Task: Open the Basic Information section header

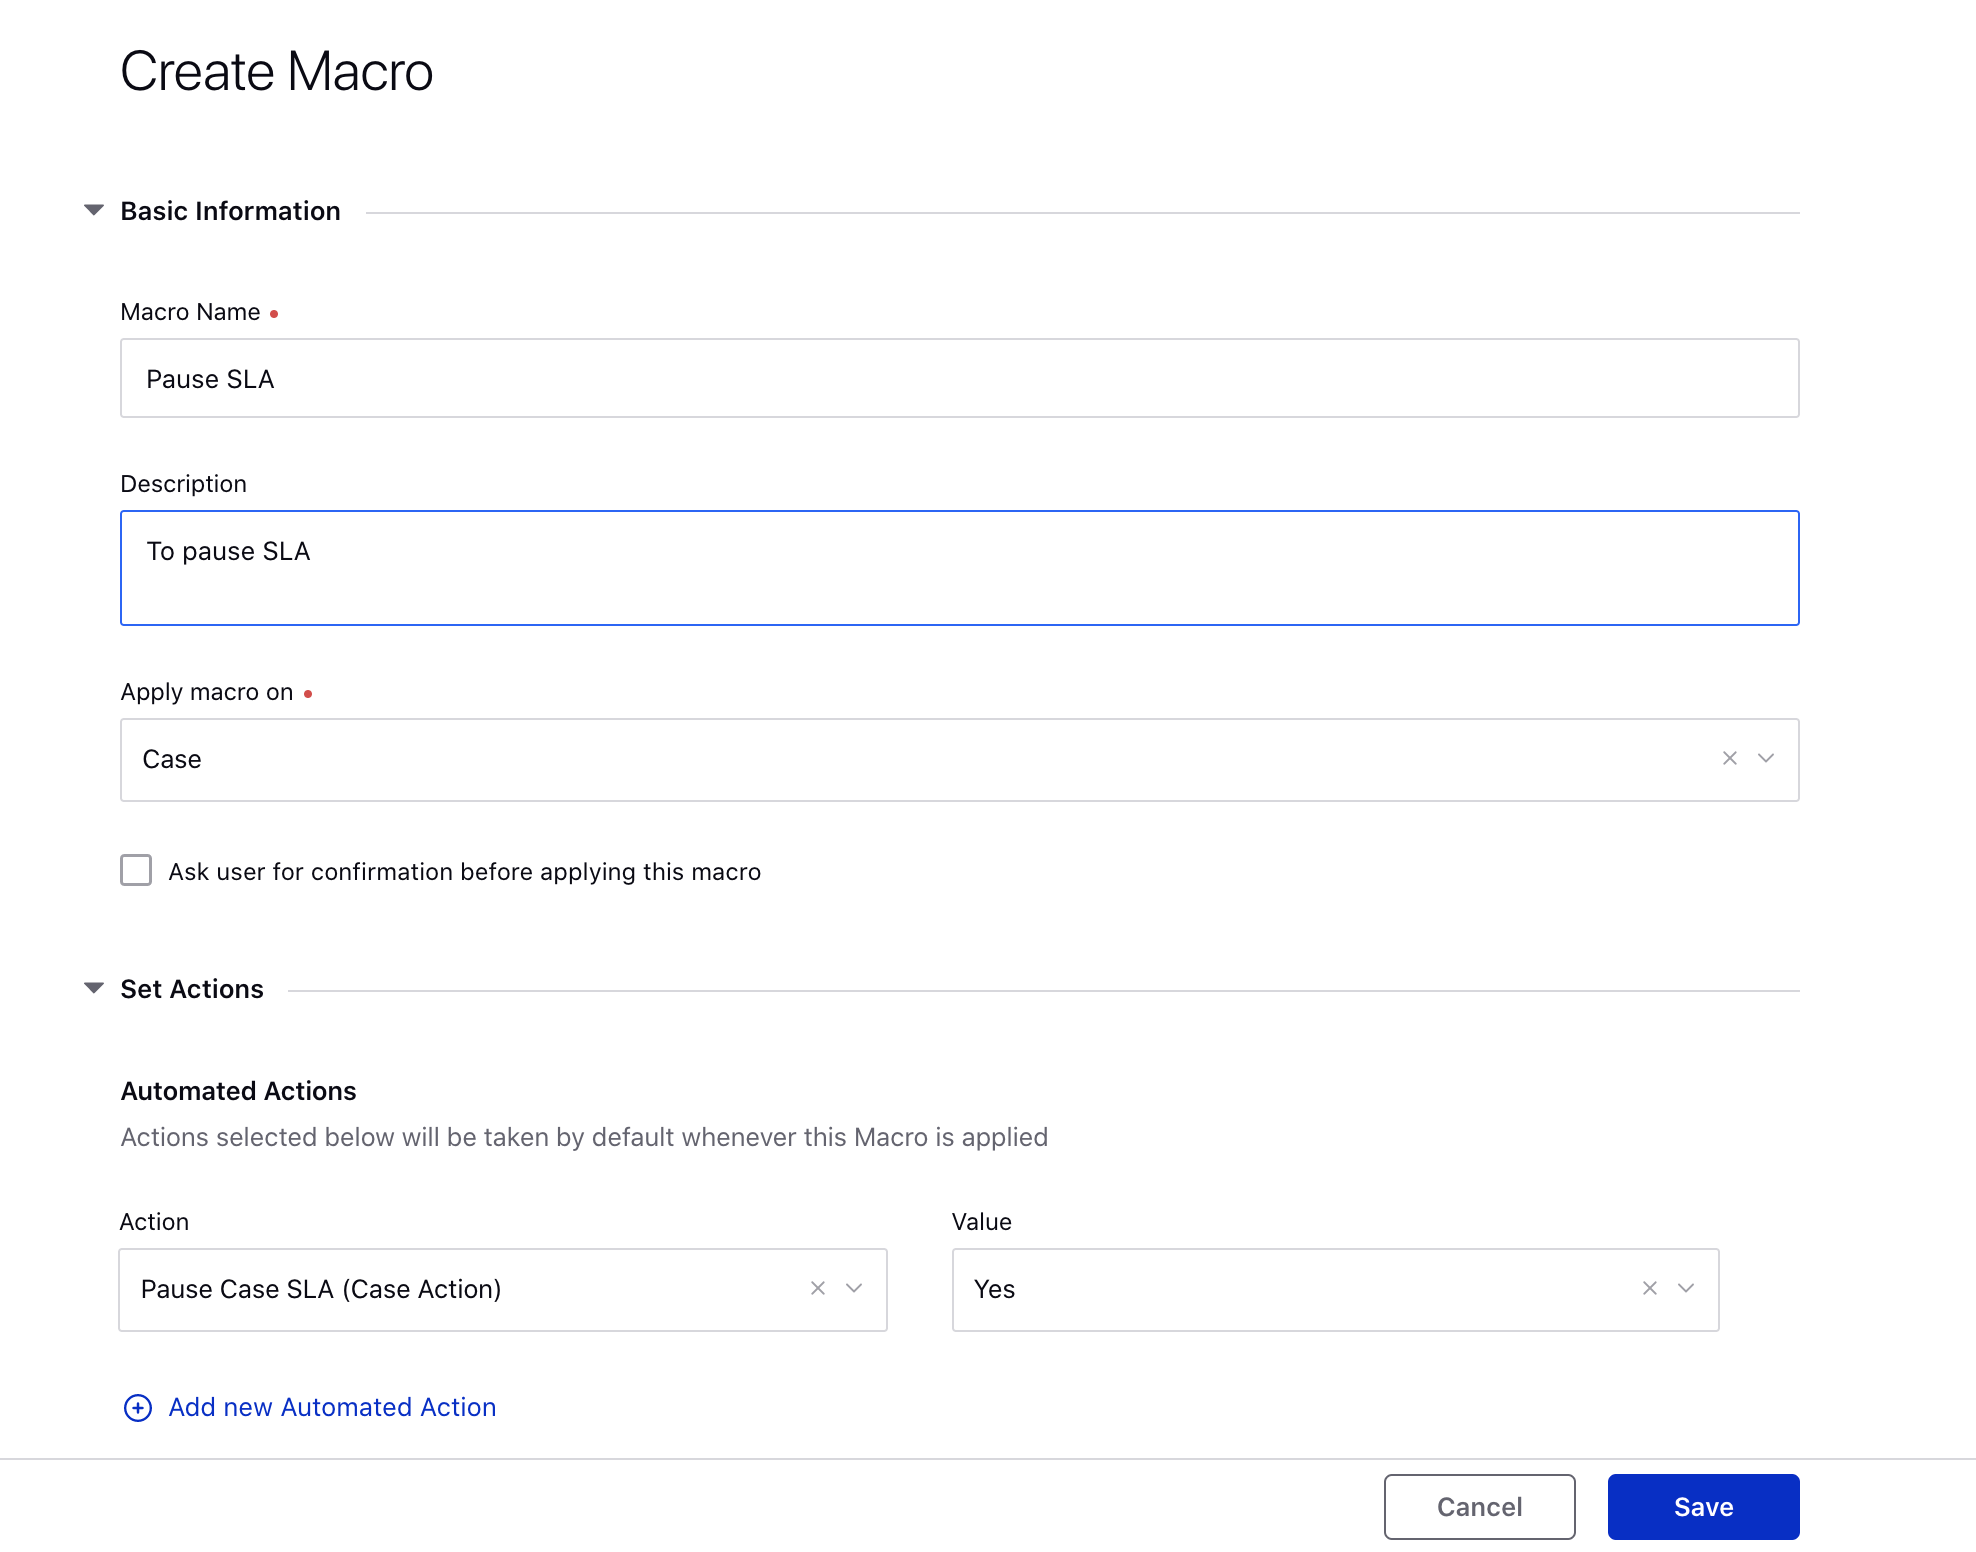Action: (x=231, y=210)
